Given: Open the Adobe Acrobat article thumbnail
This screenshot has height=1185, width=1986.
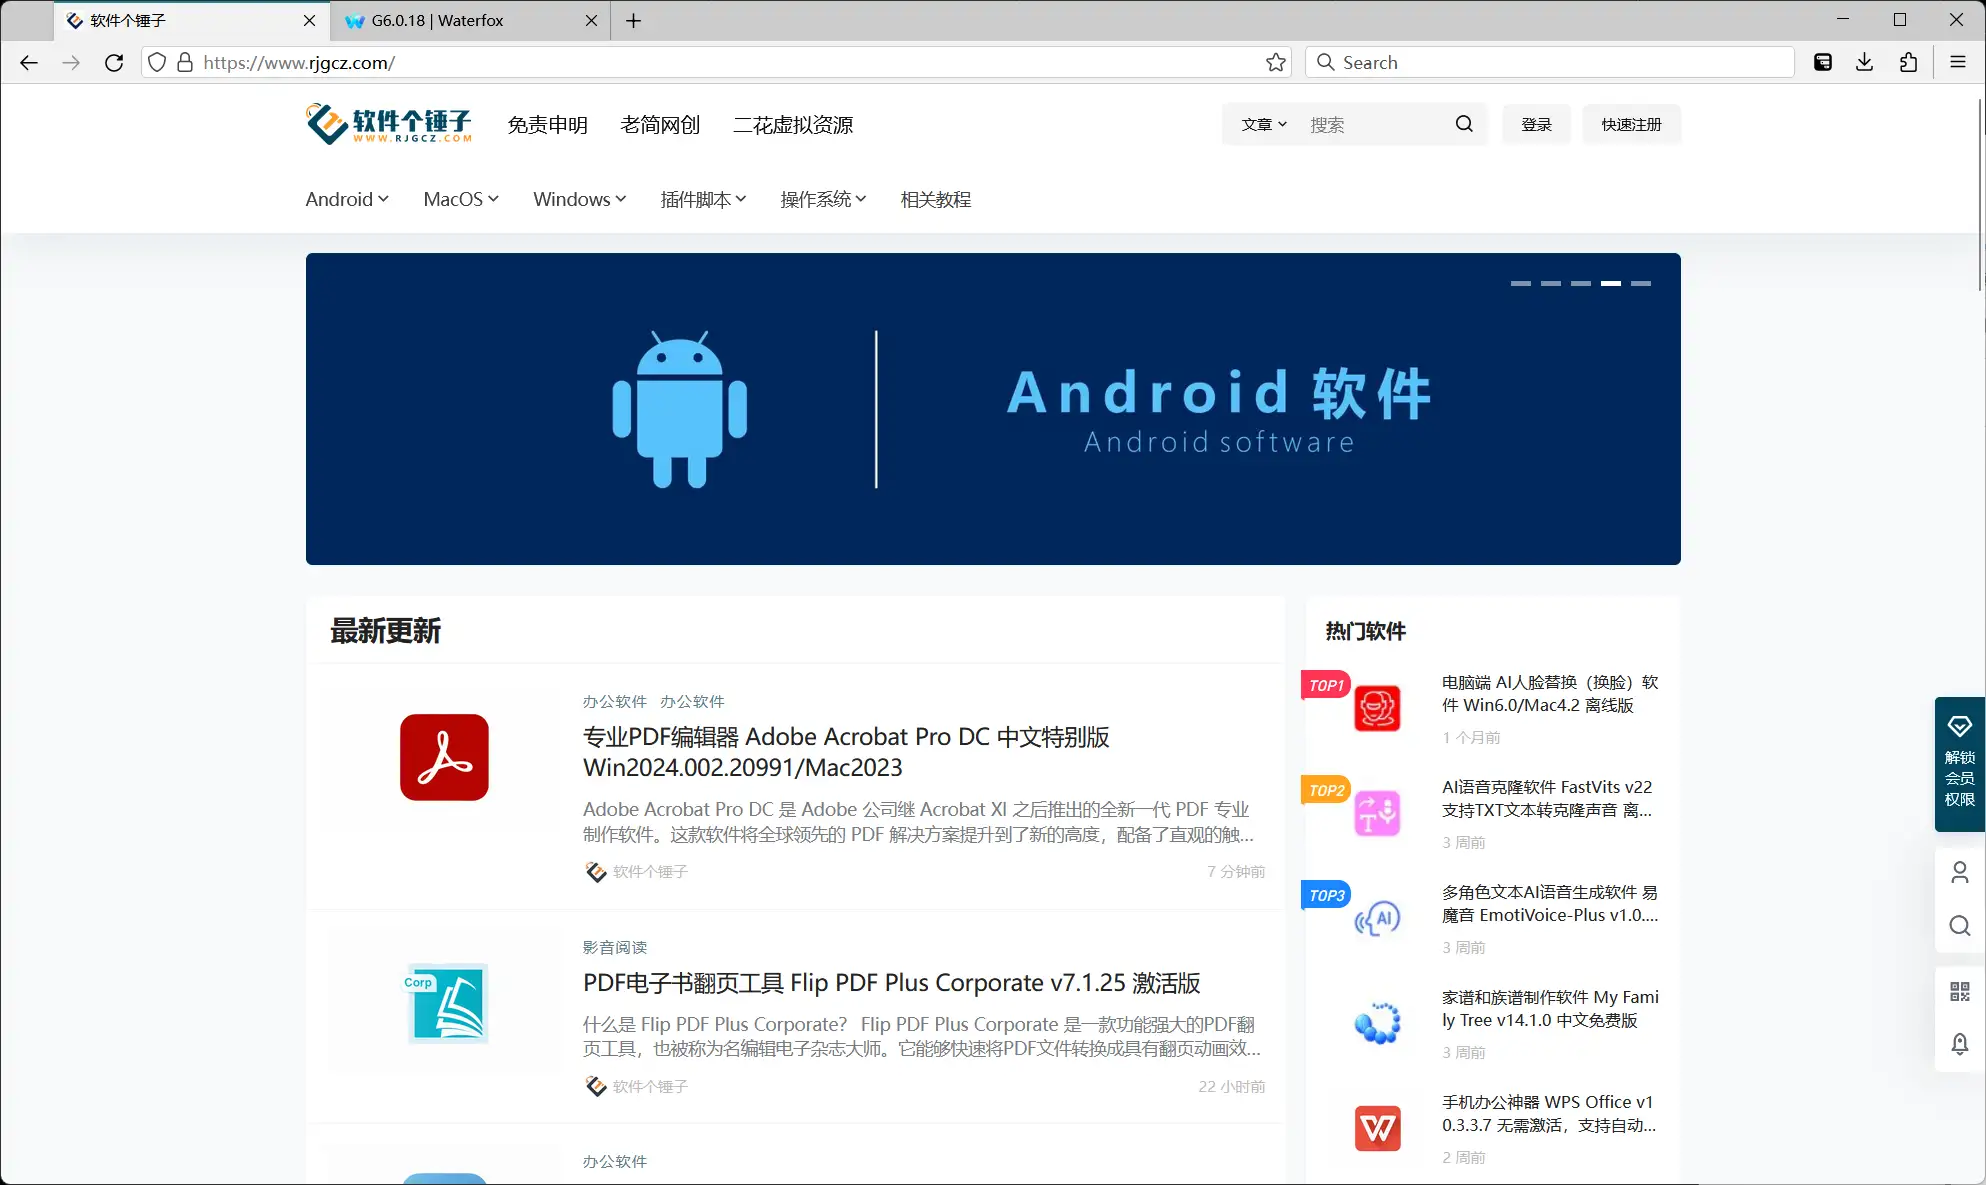Looking at the screenshot, I should click(445, 757).
